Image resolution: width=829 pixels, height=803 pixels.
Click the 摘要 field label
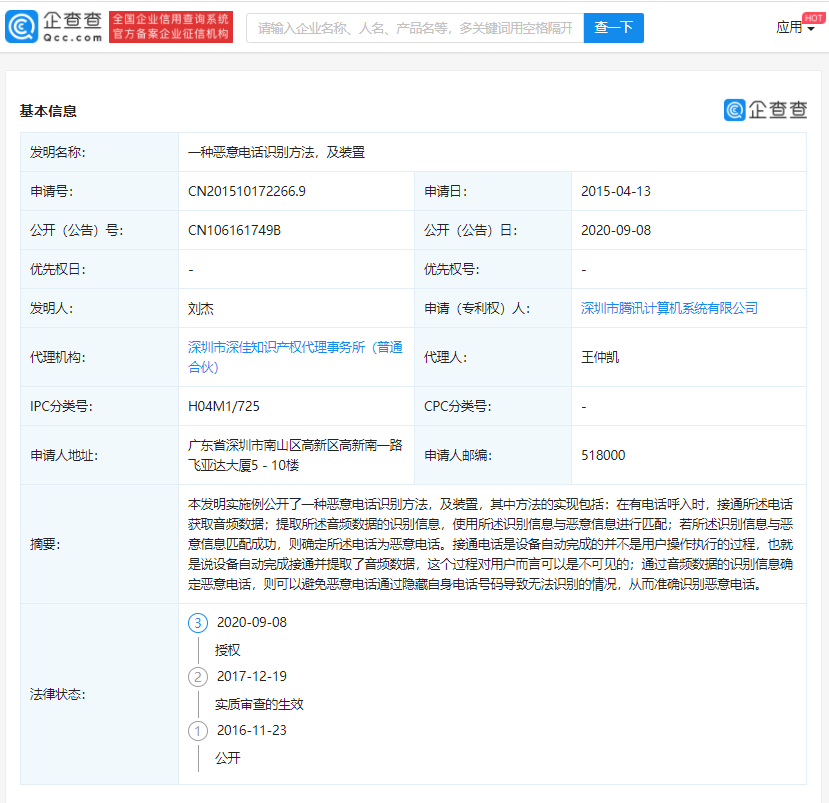tap(45, 544)
